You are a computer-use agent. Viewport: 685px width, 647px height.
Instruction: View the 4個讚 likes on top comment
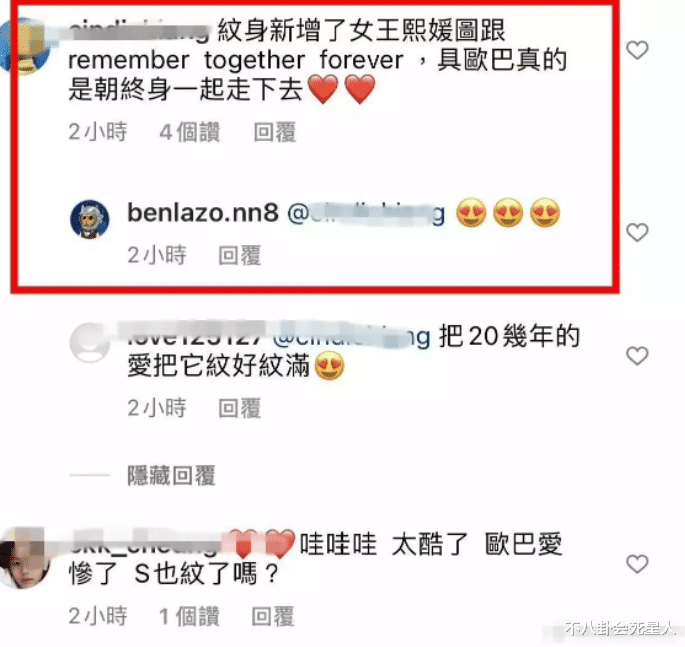click(x=189, y=132)
